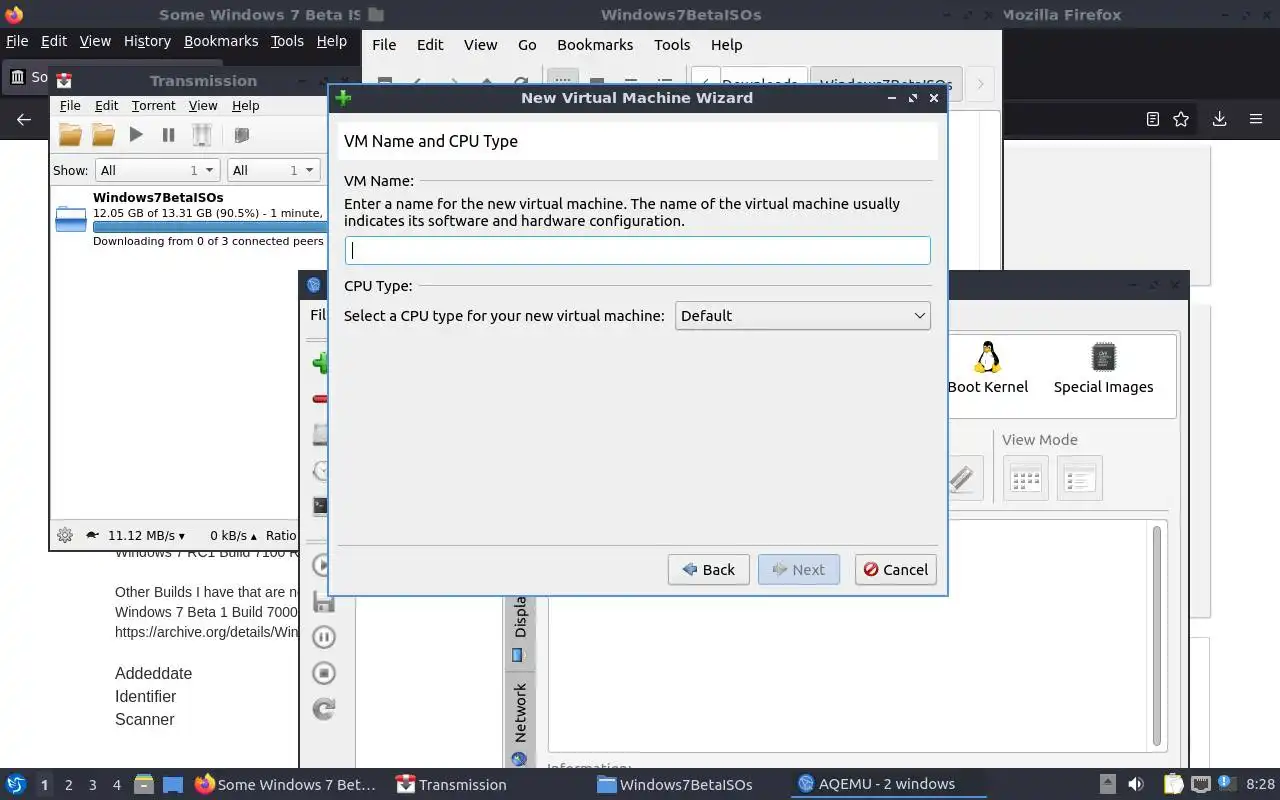The width and height of the screenshot is (1280, 800).
Task: Remove torrent using Transmission's trash icon
Action: [201, 134]
